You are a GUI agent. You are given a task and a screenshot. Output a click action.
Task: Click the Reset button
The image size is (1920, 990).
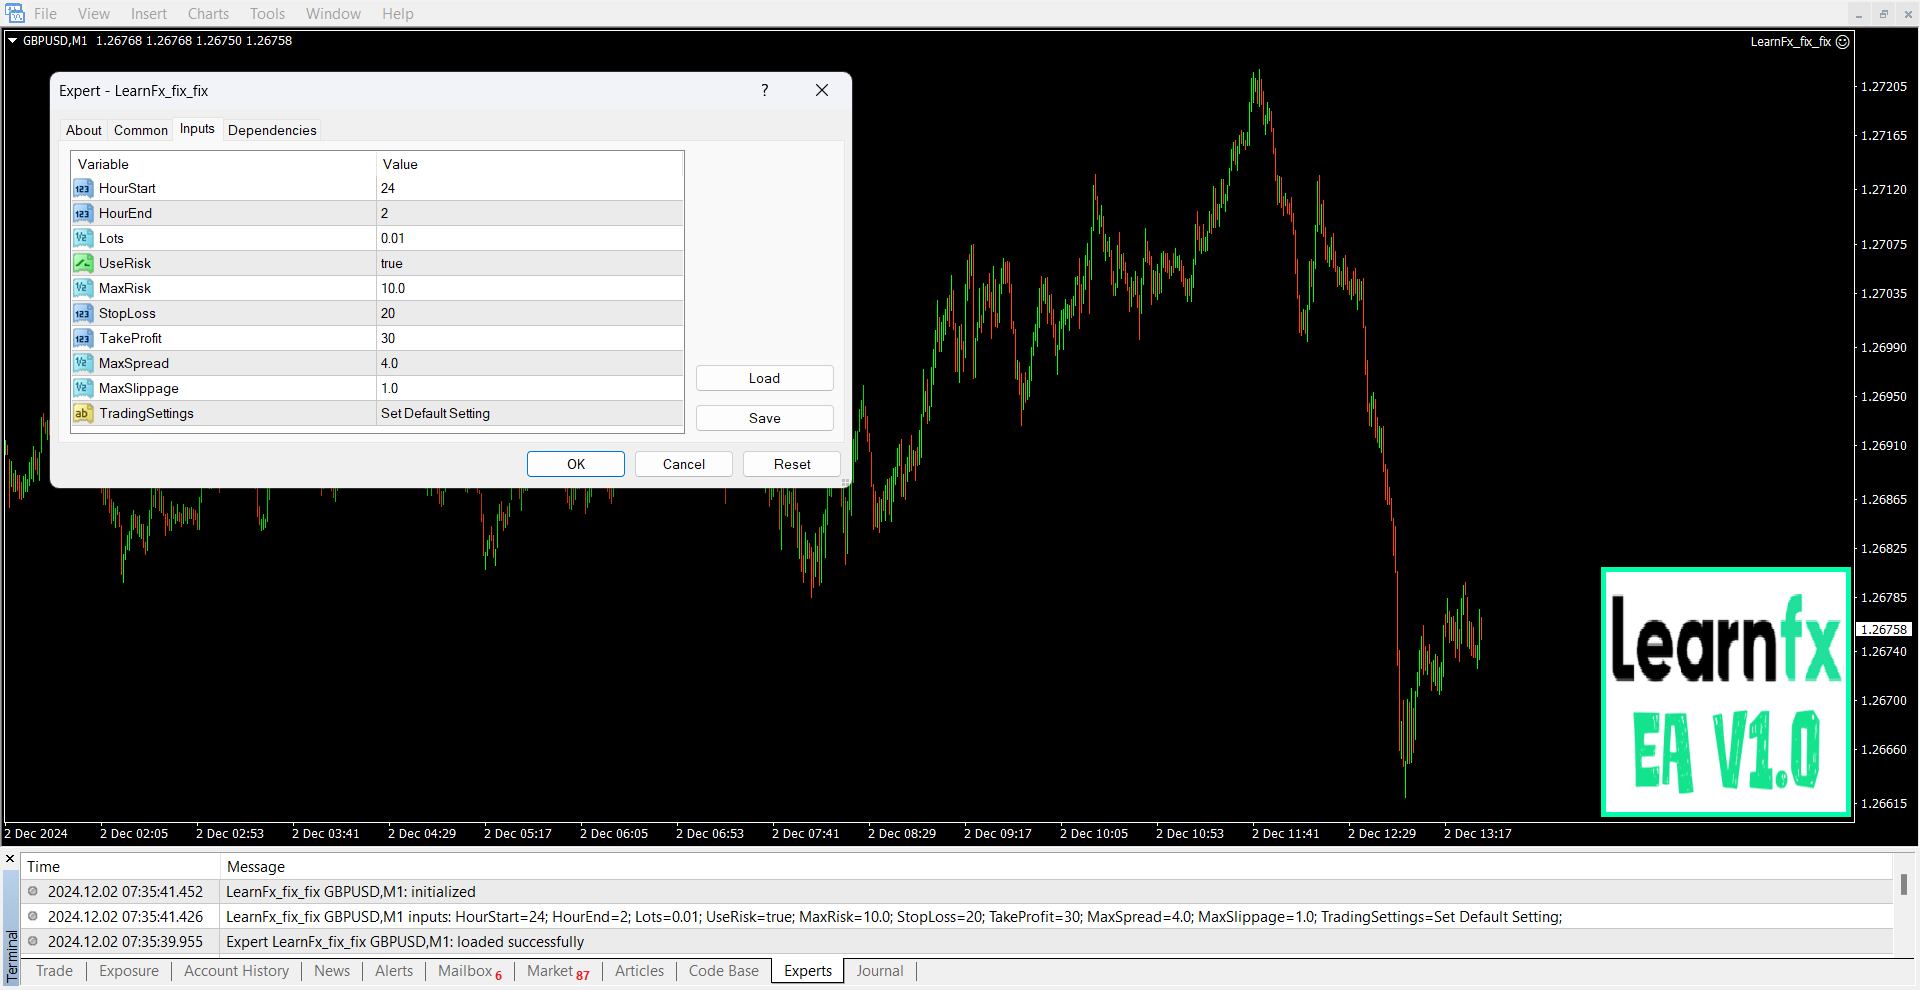pyautogui.click(x=791, y=465)
